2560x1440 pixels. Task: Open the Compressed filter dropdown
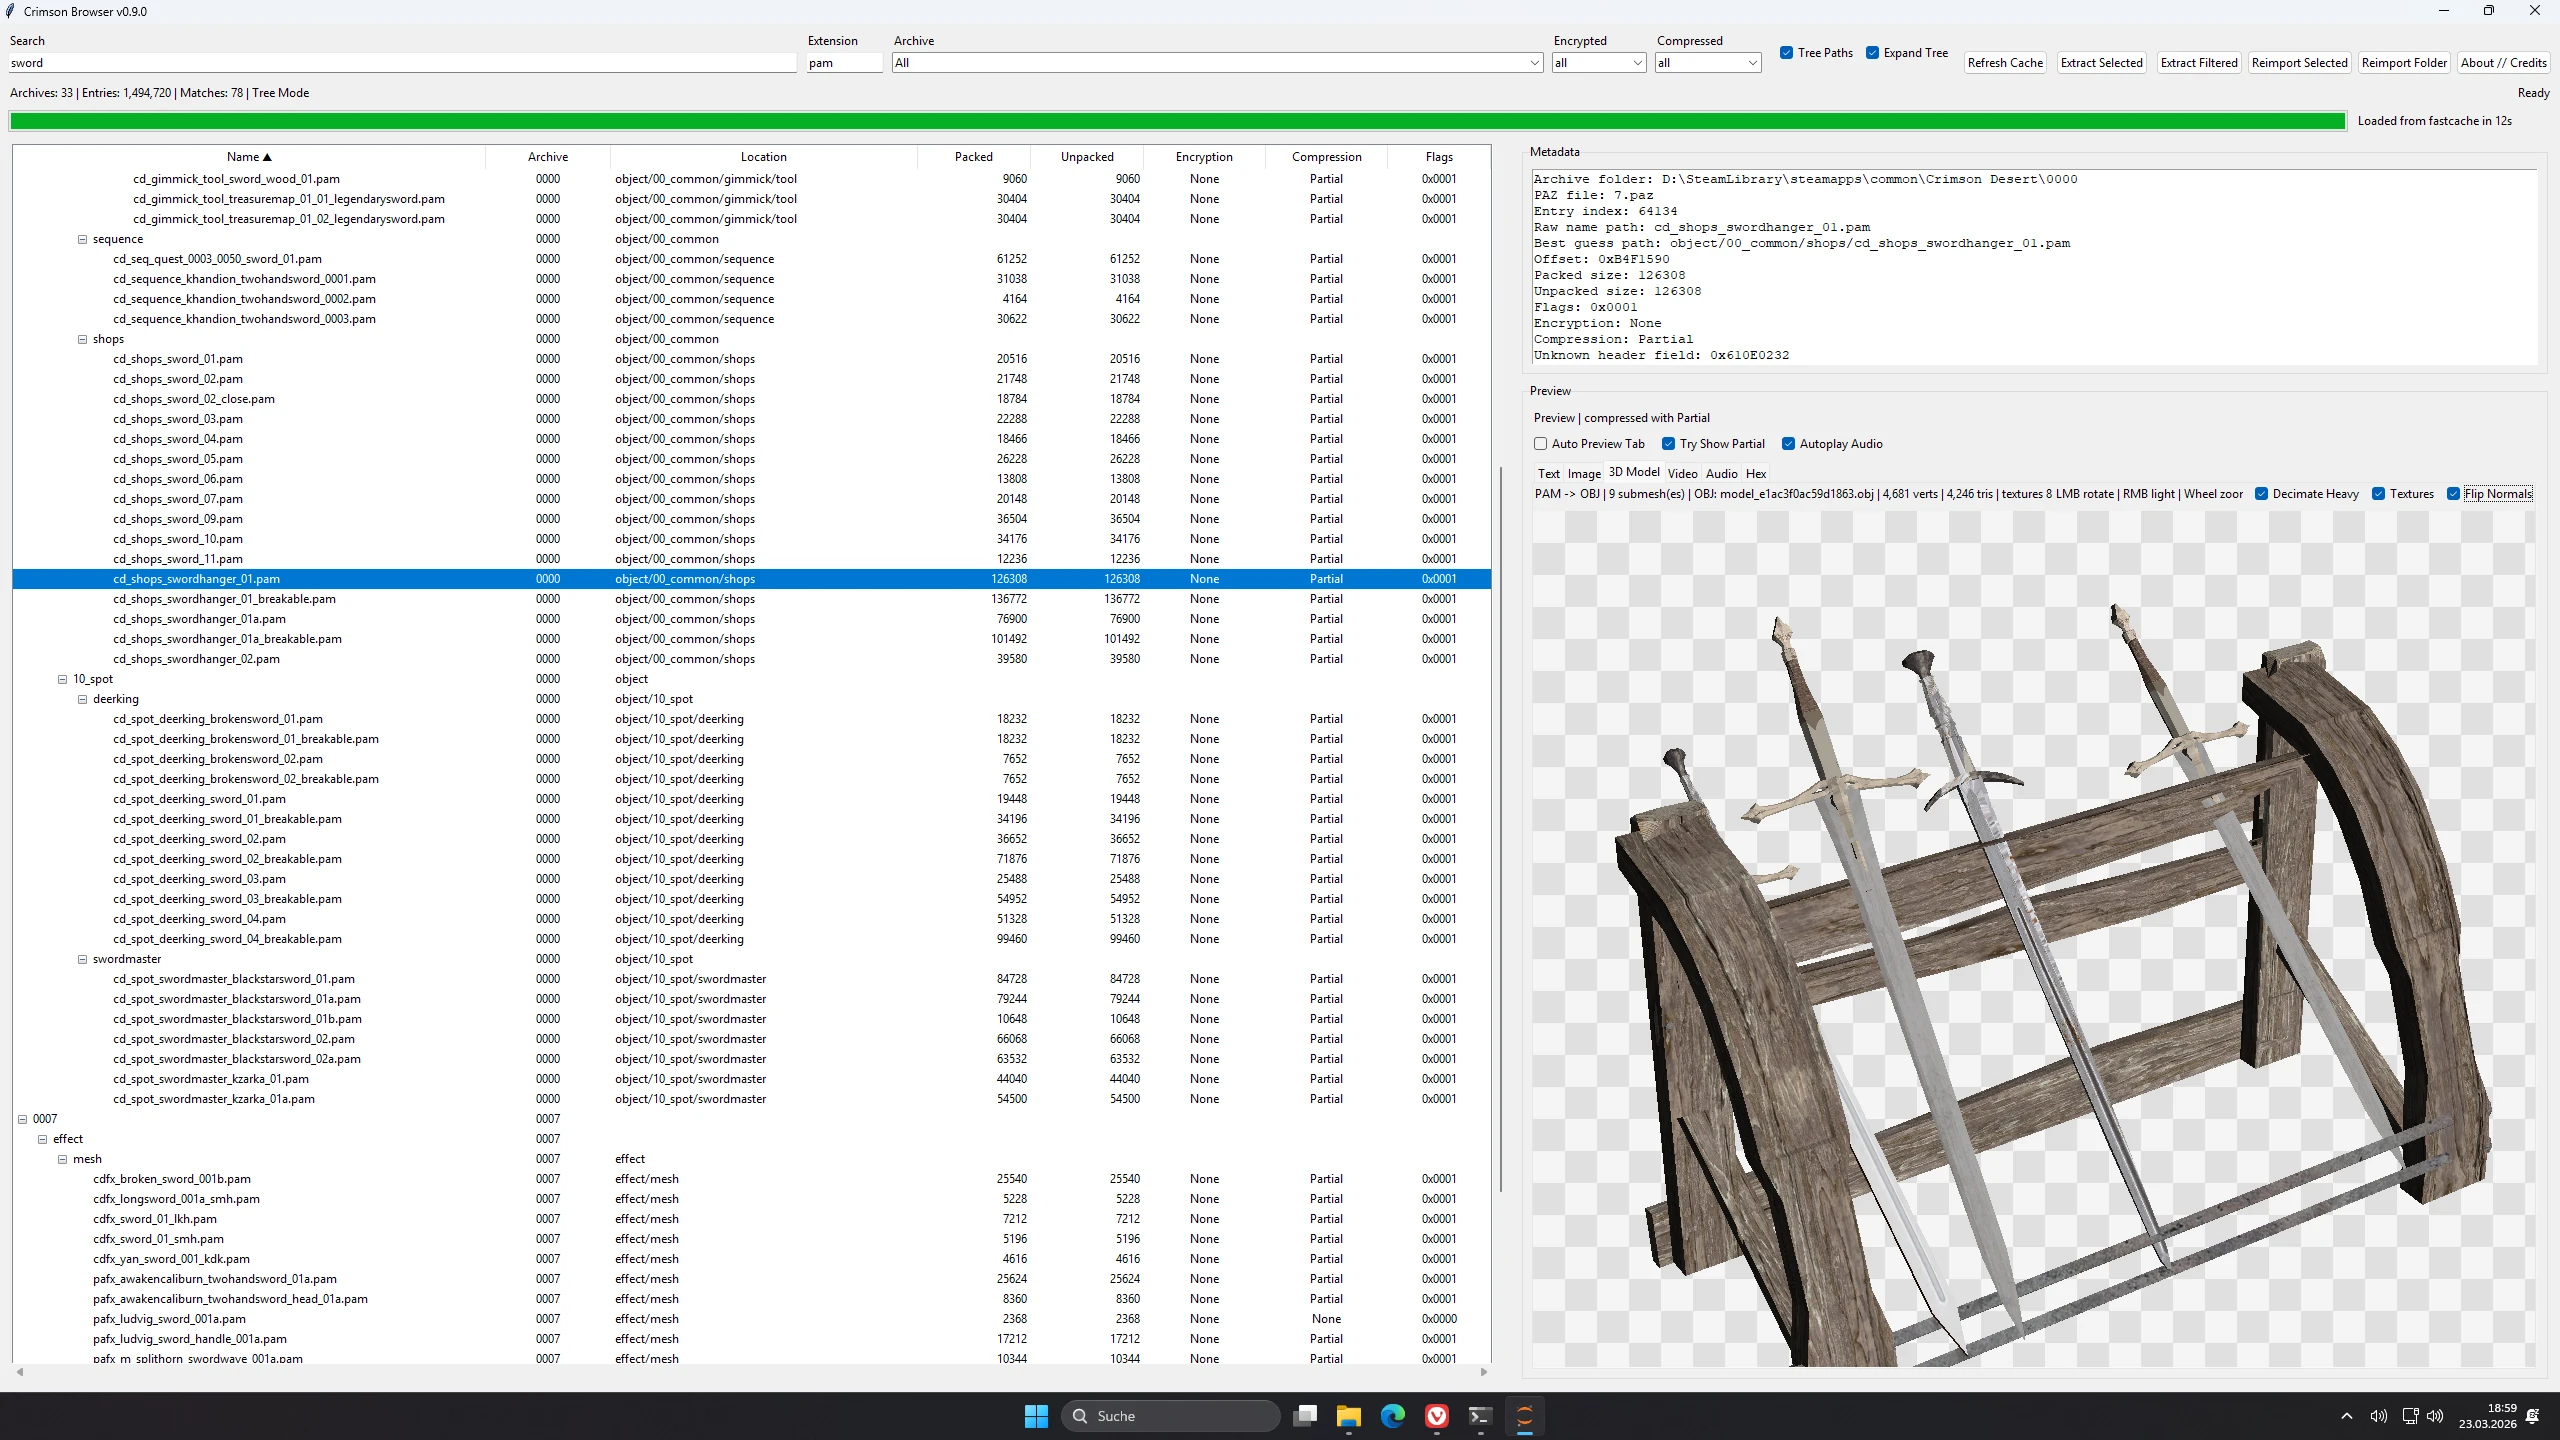pyautogui.click(x=1752, y=63)
